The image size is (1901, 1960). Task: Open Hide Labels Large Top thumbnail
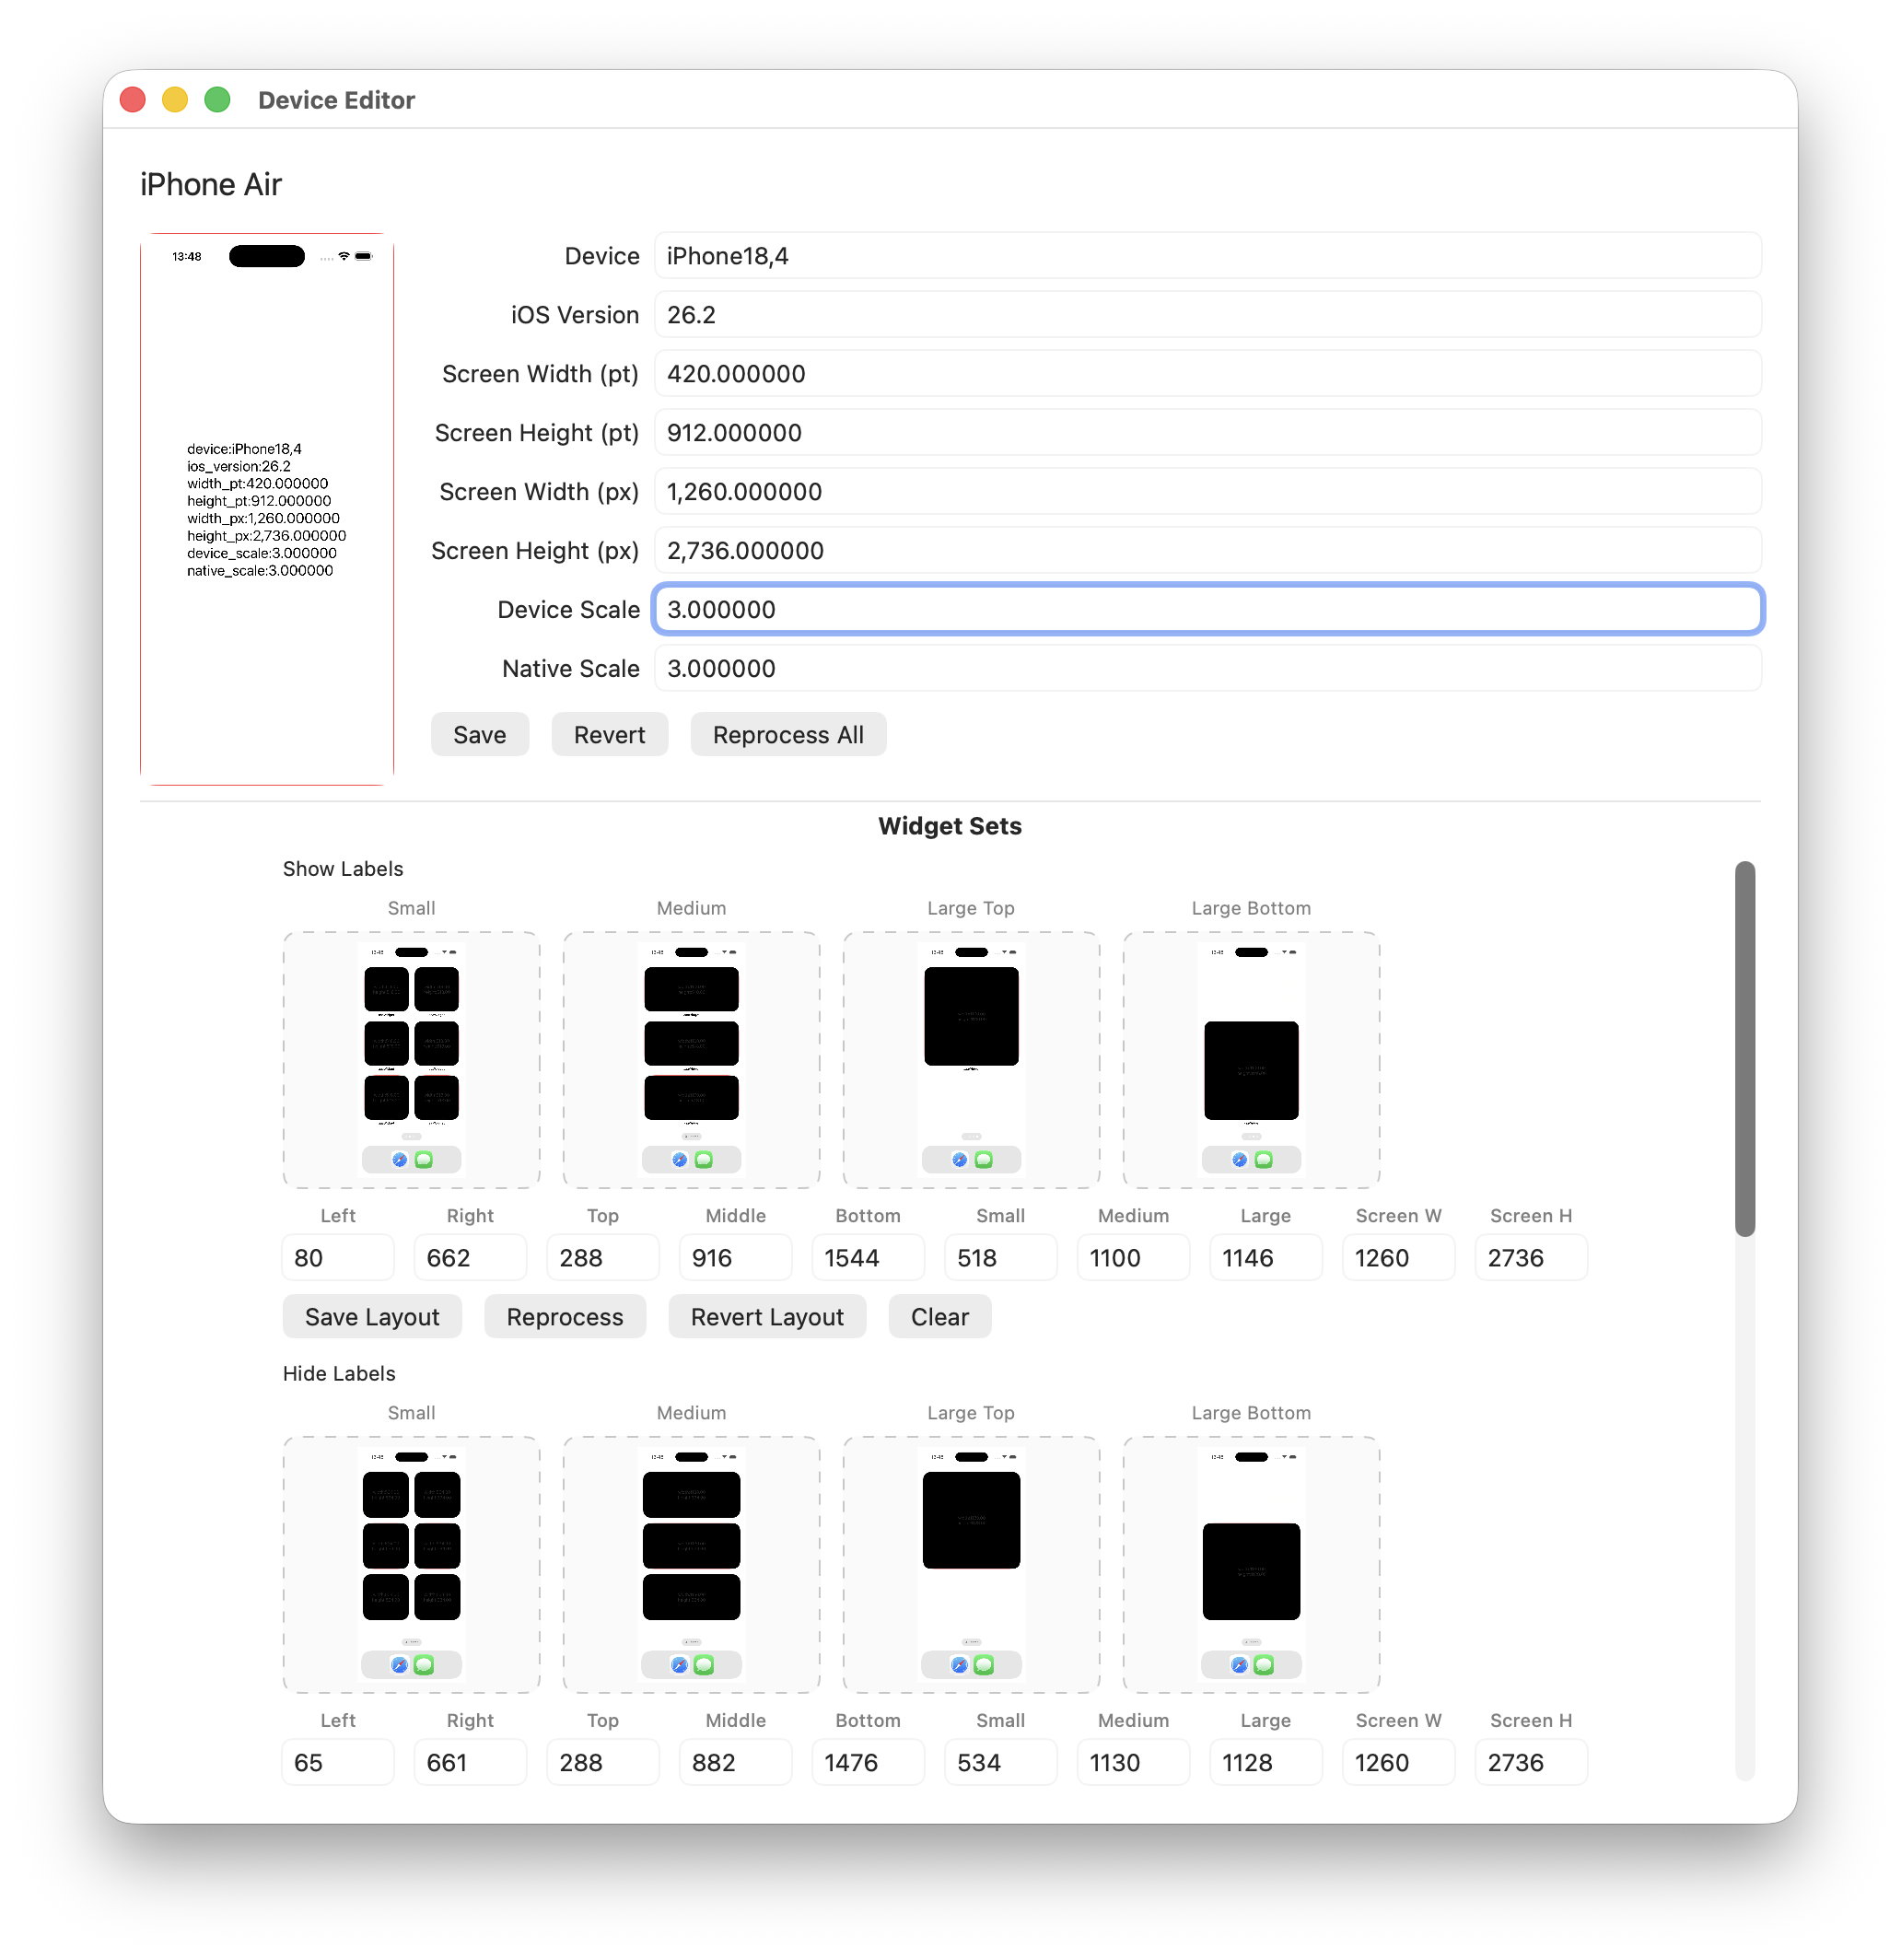coord(971,1565)
